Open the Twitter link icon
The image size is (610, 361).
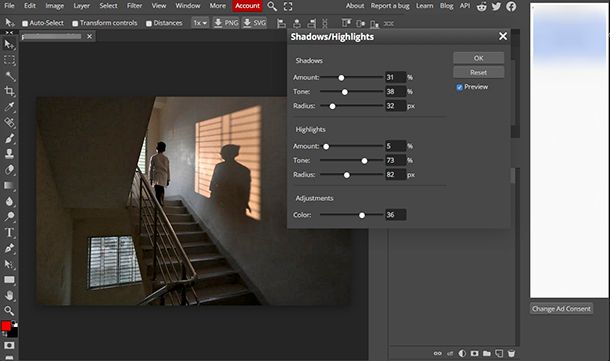click(x=496, y=6)
